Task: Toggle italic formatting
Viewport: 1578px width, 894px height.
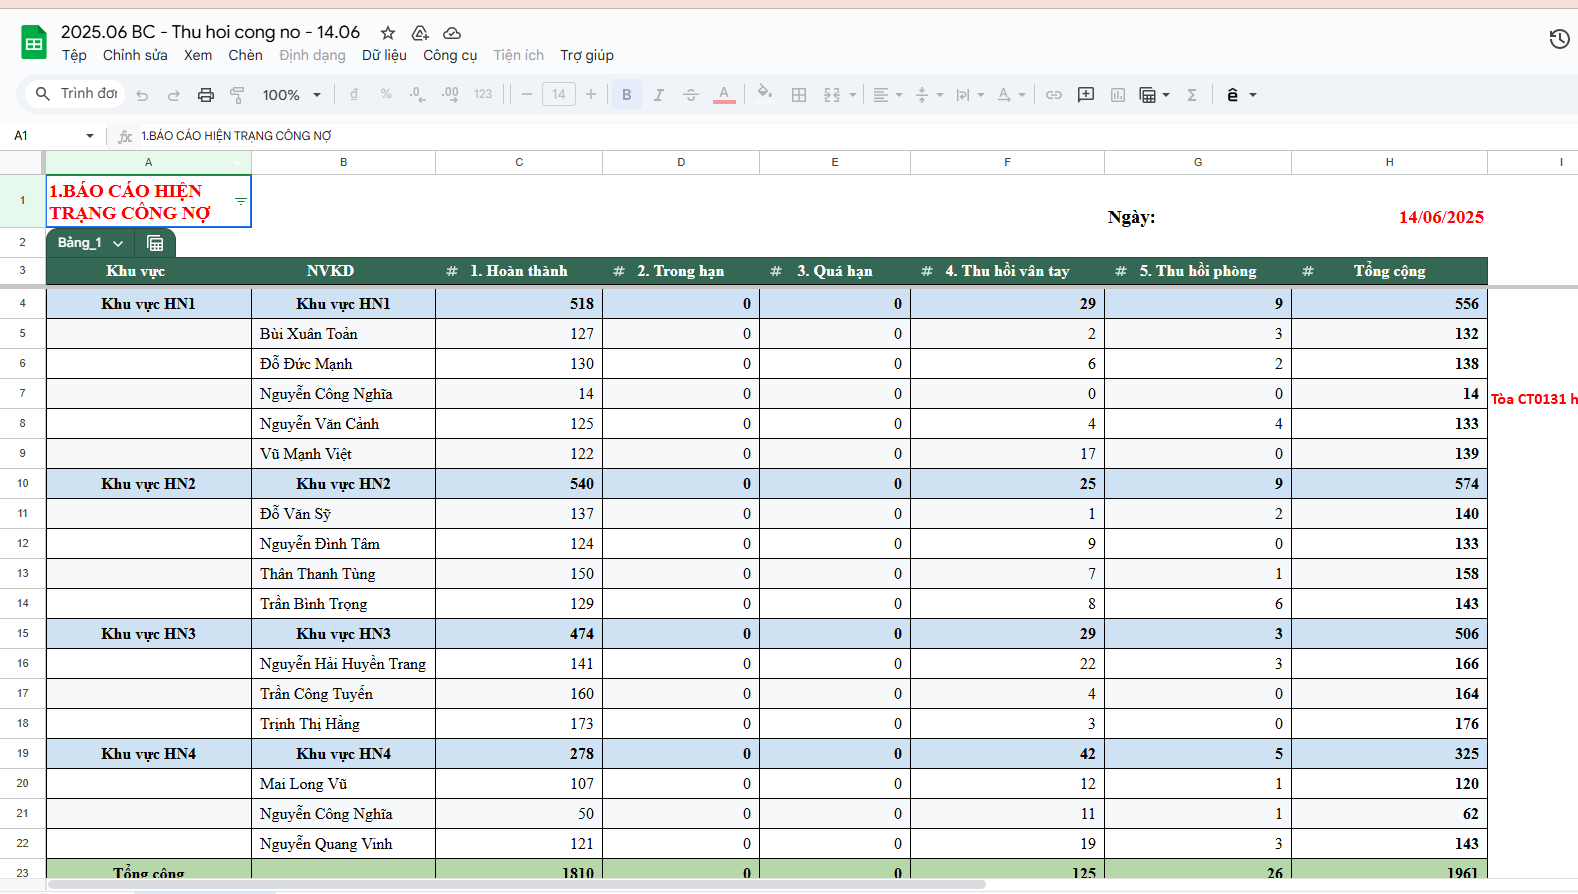Action: [x=658, y=95]
